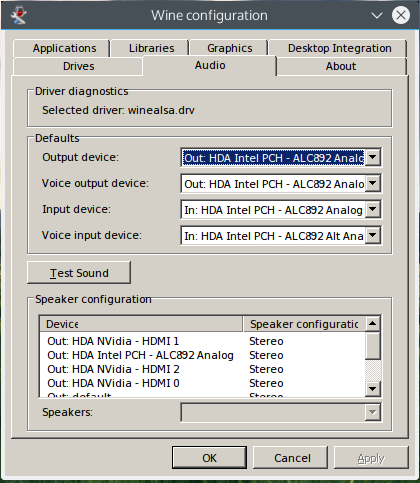Select the Audio tab
This screenshot has height=483, width=420.
(210, 65)
